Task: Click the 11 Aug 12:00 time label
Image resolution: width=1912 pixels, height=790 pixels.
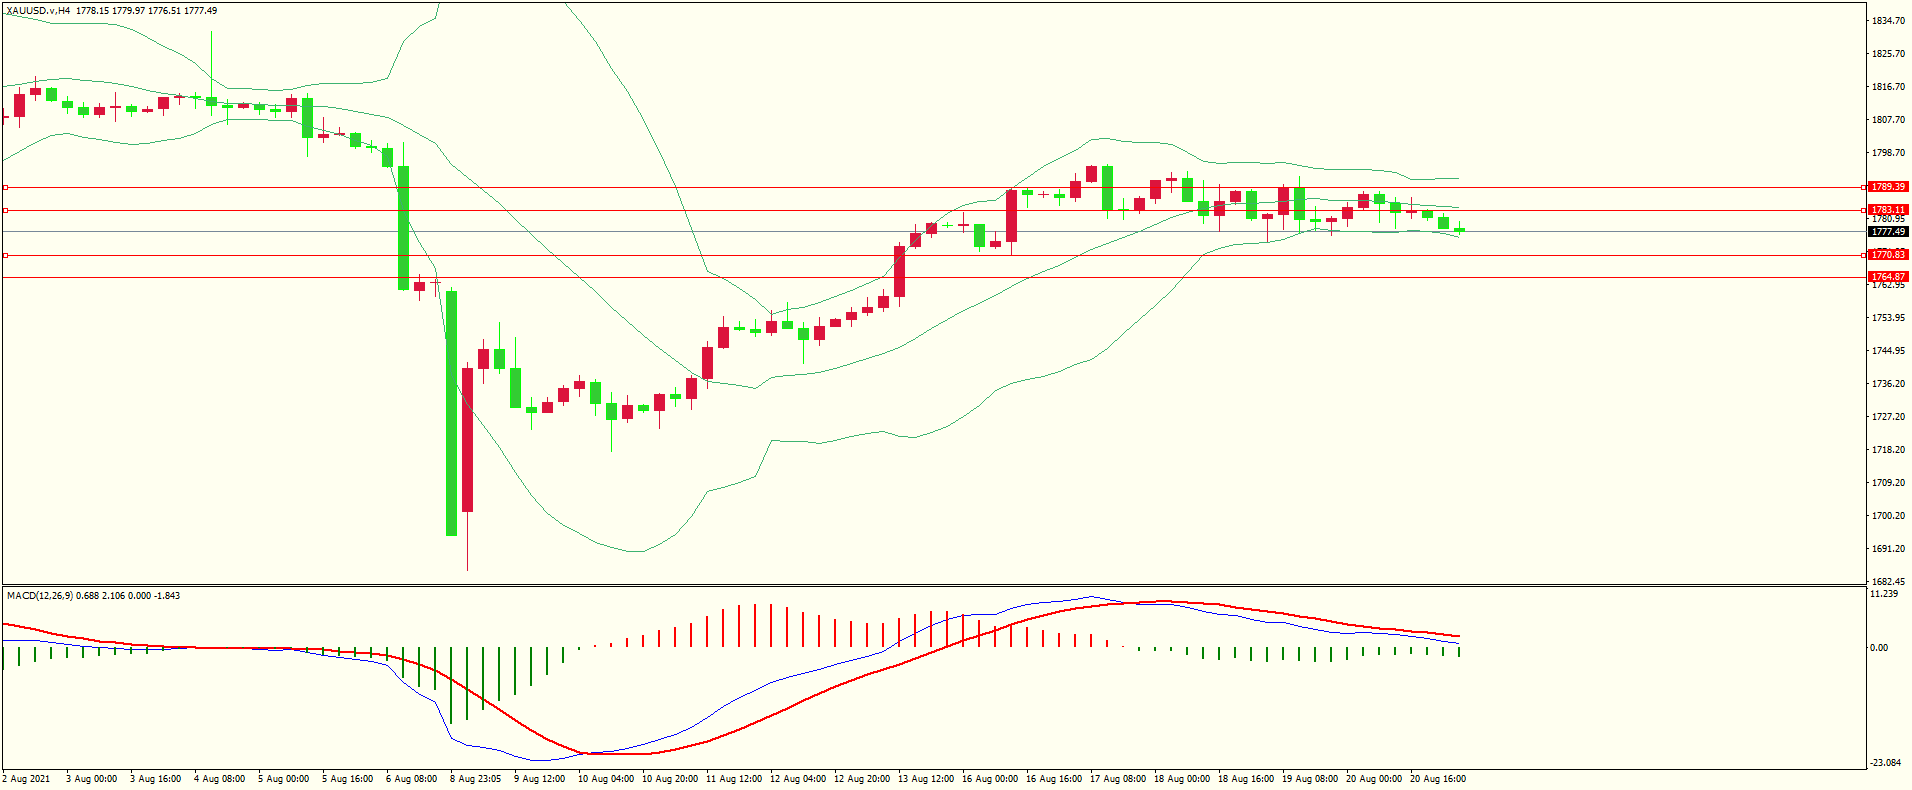Action: tap(734, 779)
